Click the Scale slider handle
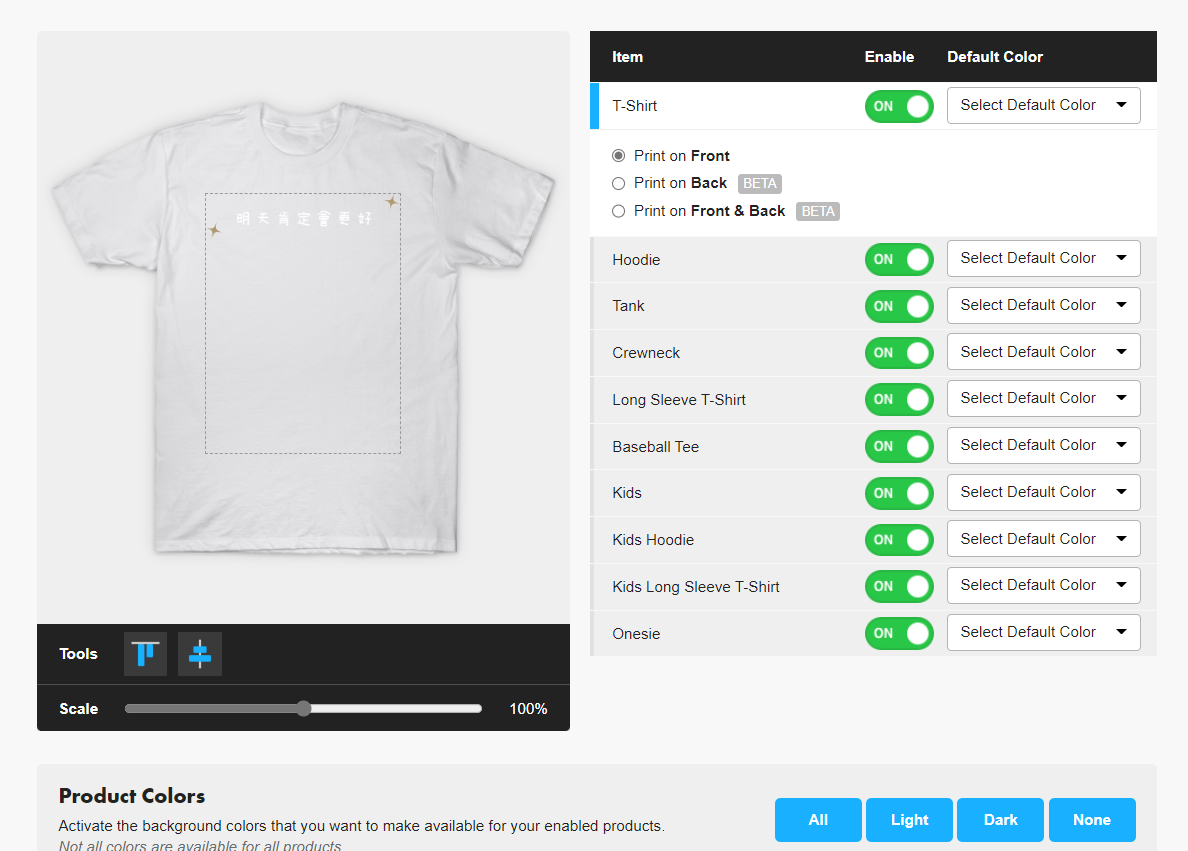The height and width of the screenshot is (851, 1188). 303,709
